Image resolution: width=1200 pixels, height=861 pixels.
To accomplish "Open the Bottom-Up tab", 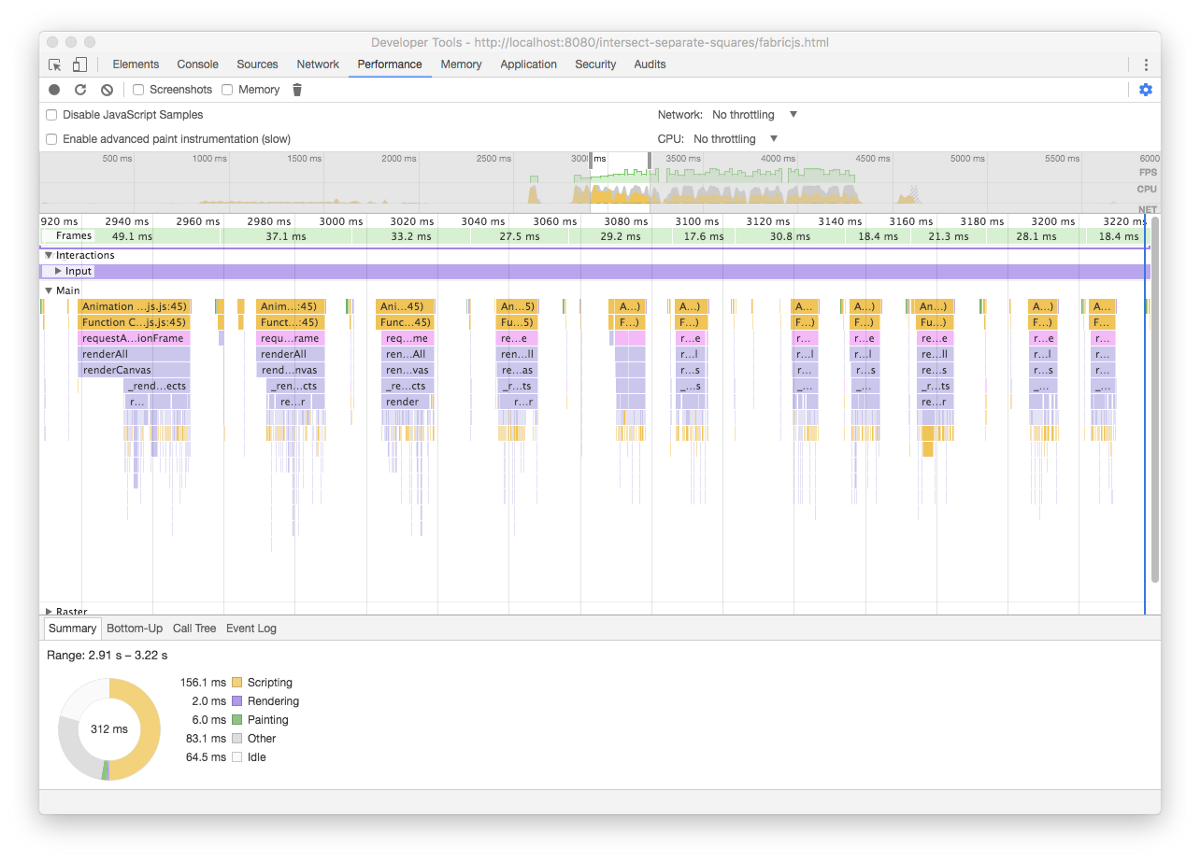I will (134, 628).
